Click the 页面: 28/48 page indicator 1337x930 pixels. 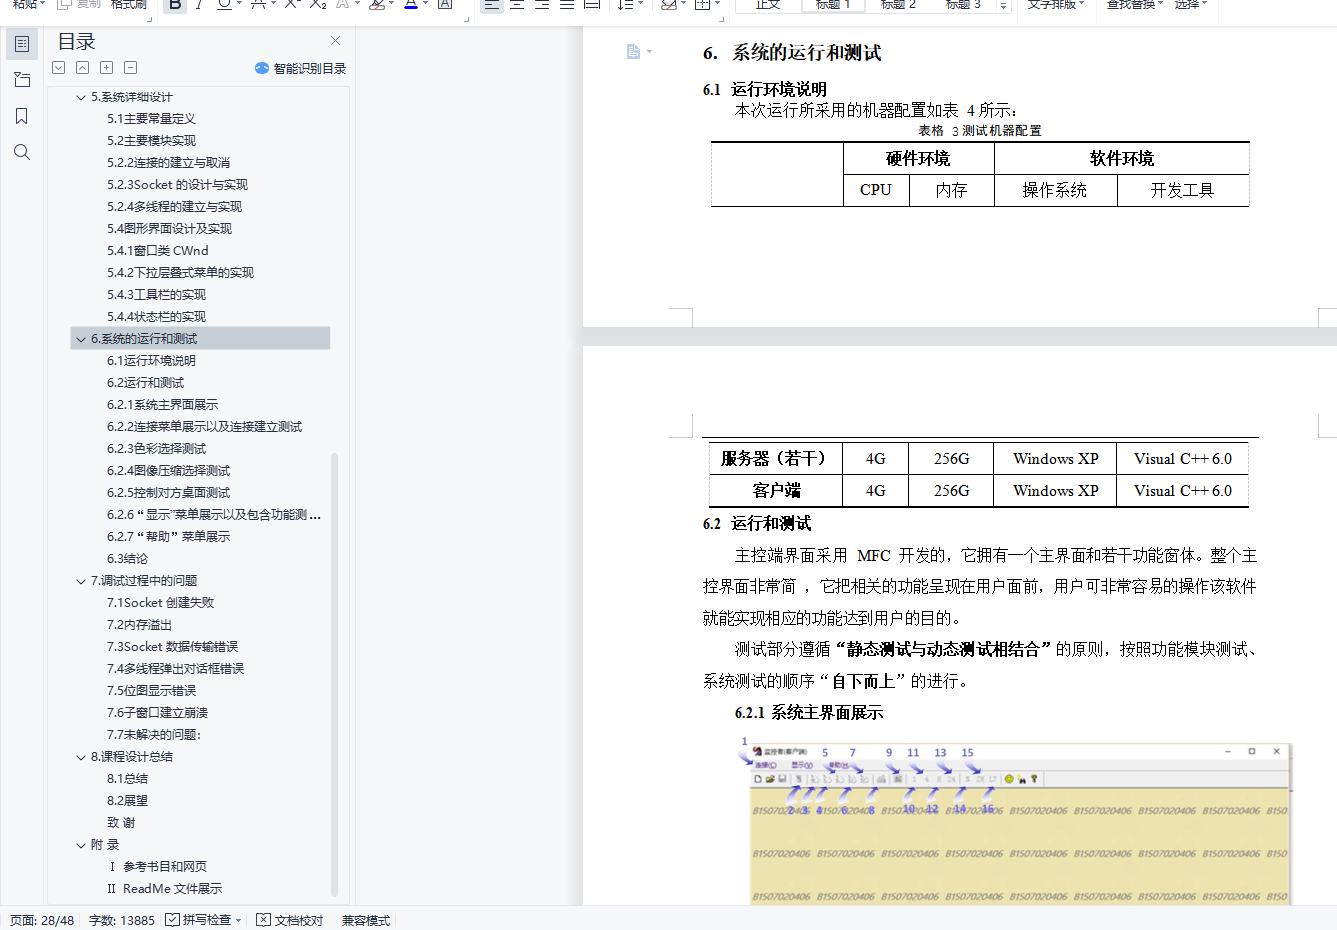click(x=42, y=920)
